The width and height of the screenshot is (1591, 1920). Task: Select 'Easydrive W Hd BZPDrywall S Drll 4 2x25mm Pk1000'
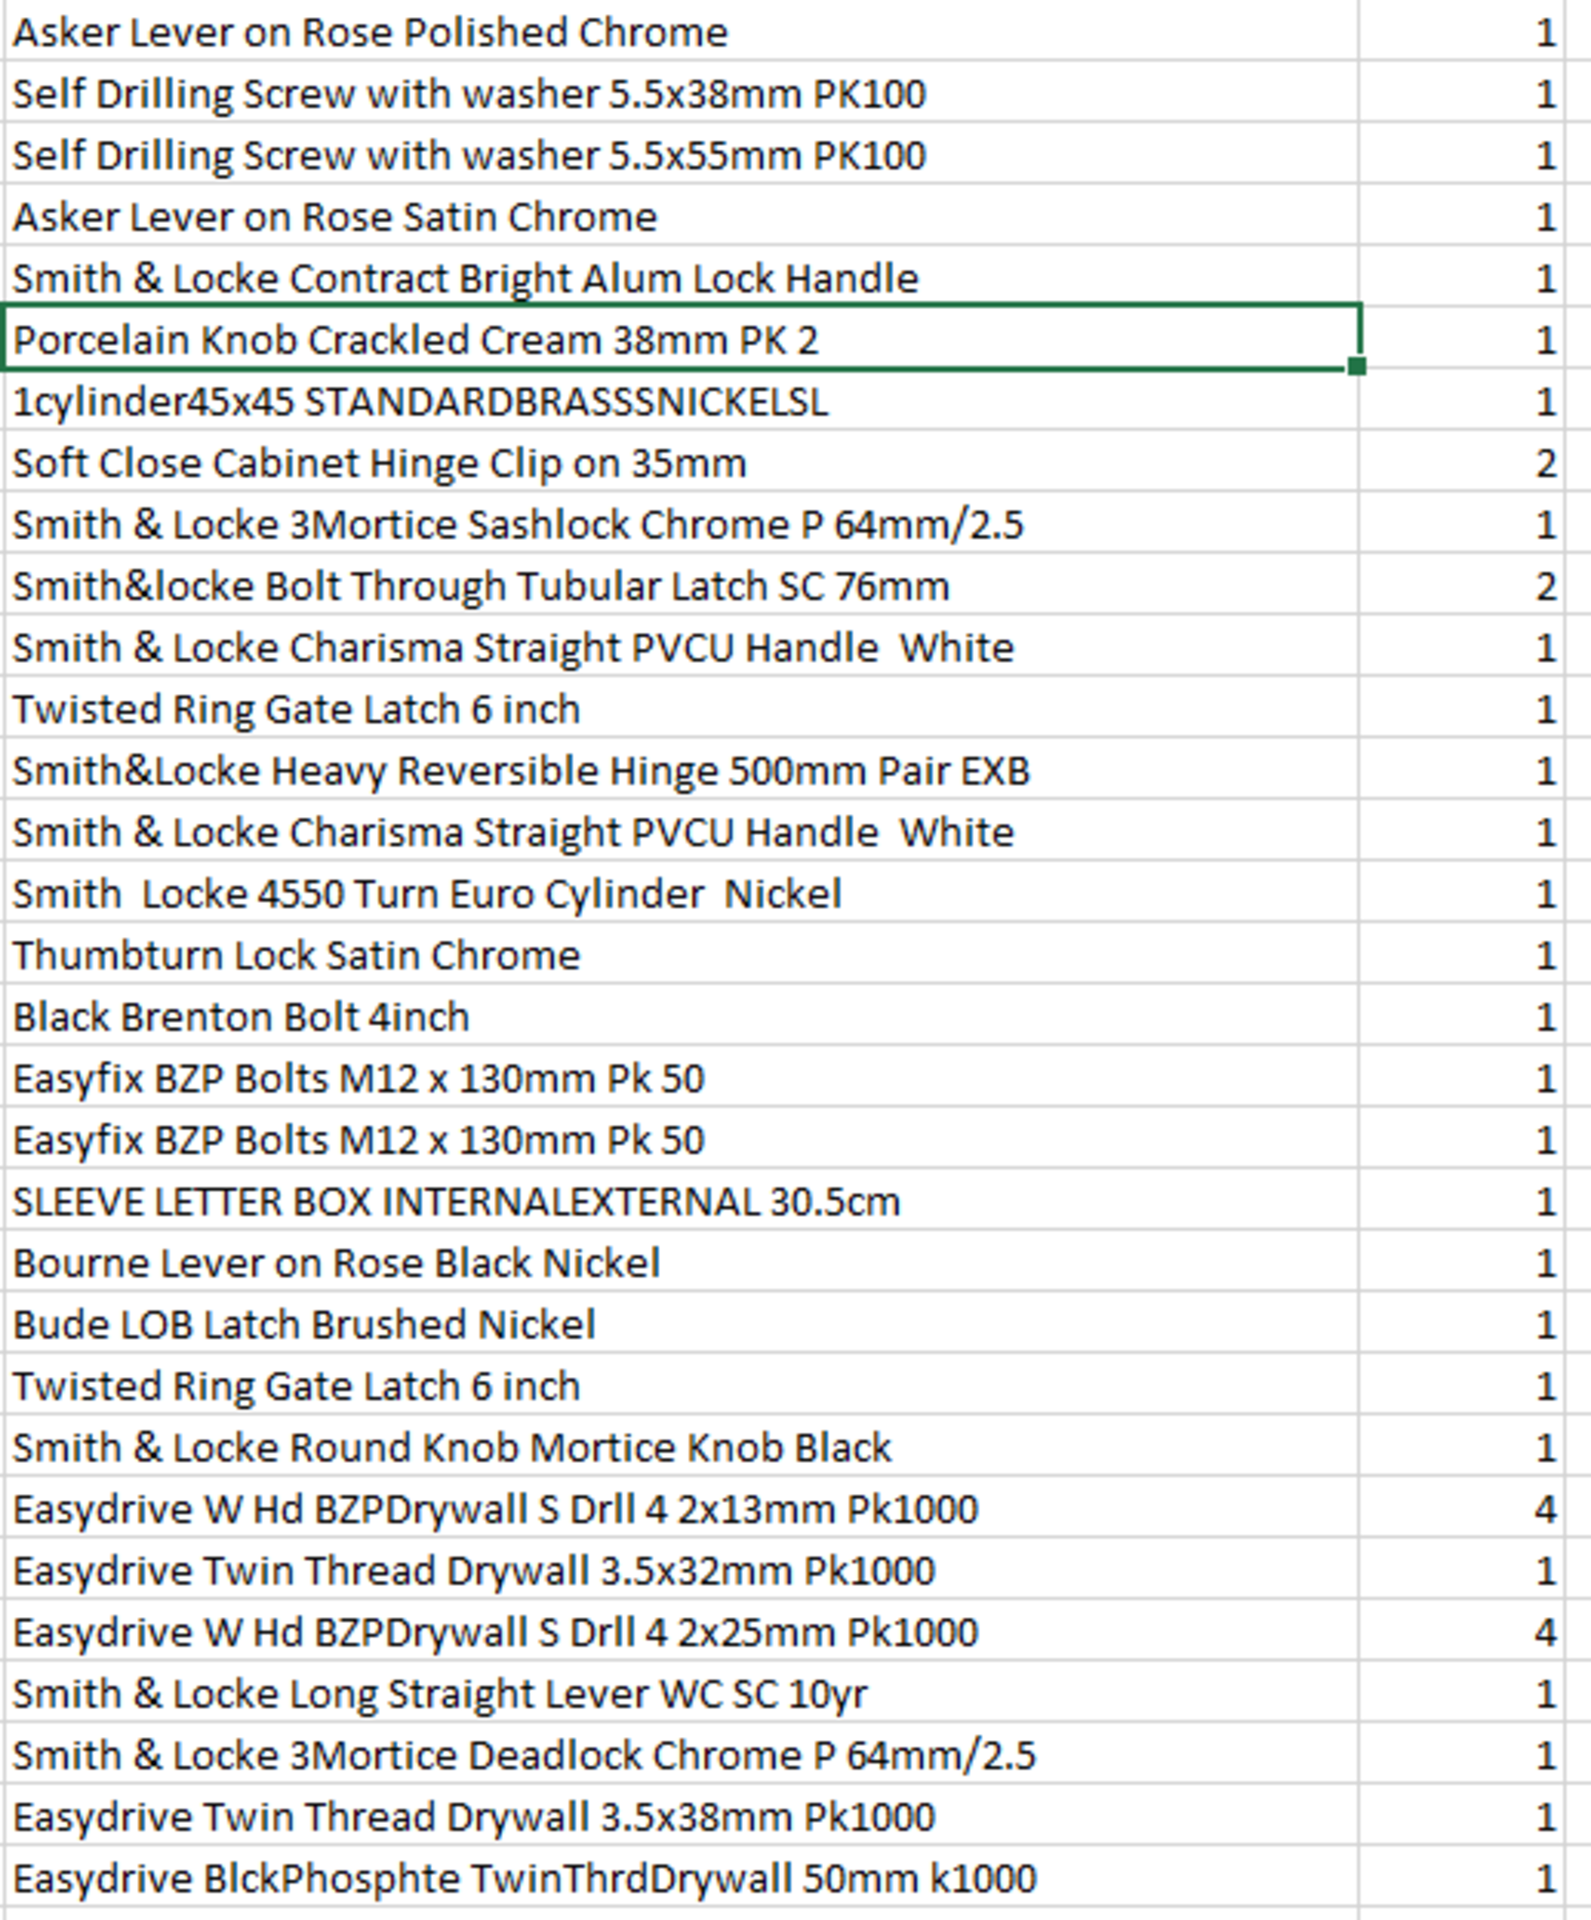pos(681,1631)
